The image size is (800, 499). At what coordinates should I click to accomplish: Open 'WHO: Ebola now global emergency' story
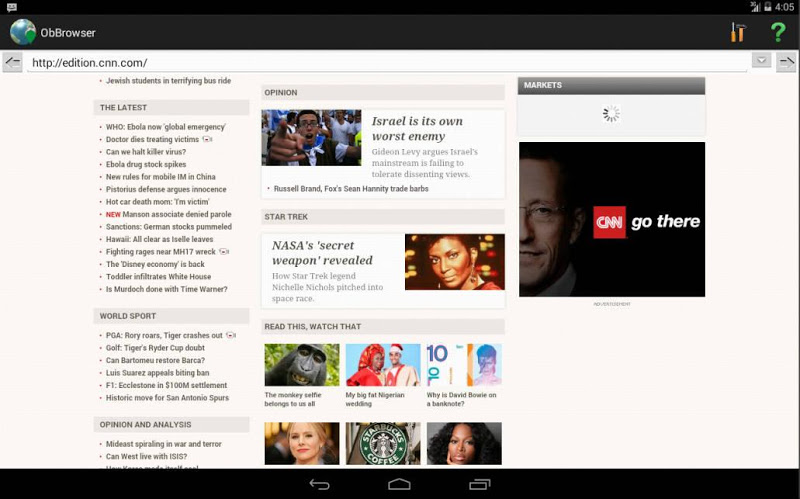point(166,127)
